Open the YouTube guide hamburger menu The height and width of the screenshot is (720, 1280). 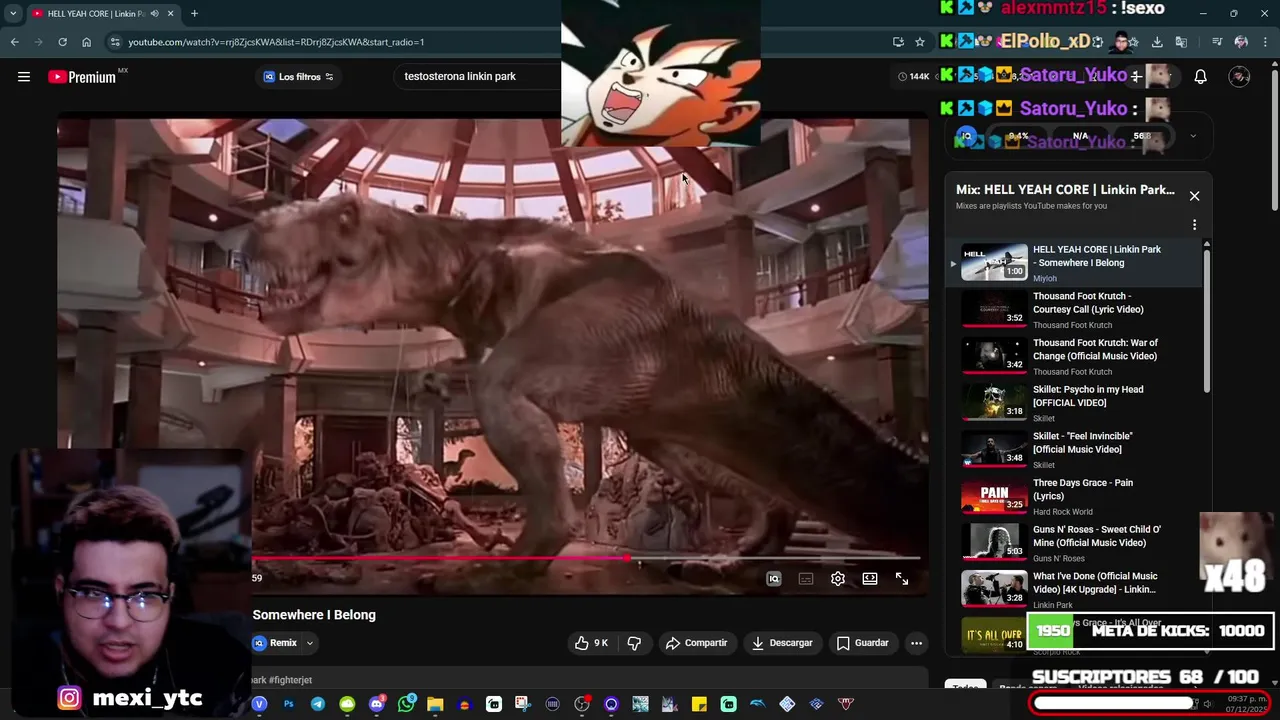tap(24, 76)
